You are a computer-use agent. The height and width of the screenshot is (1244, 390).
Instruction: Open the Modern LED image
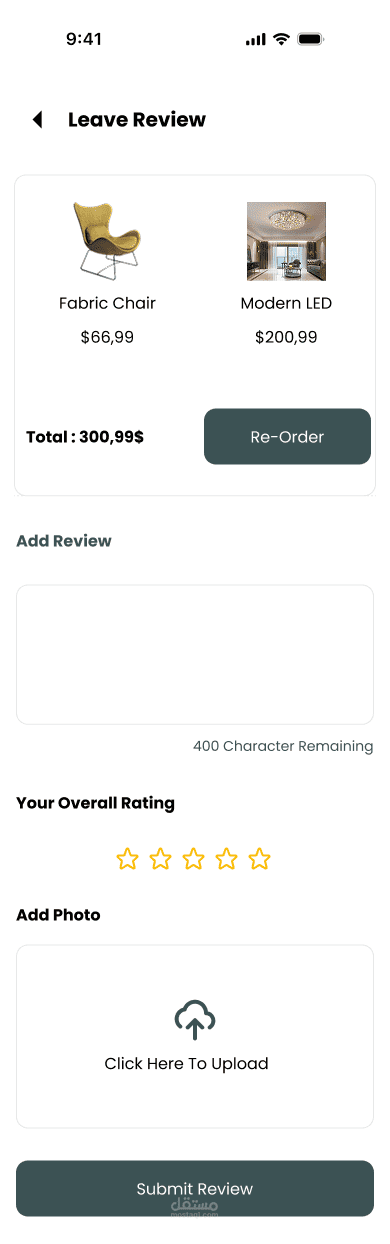[286, 241]
